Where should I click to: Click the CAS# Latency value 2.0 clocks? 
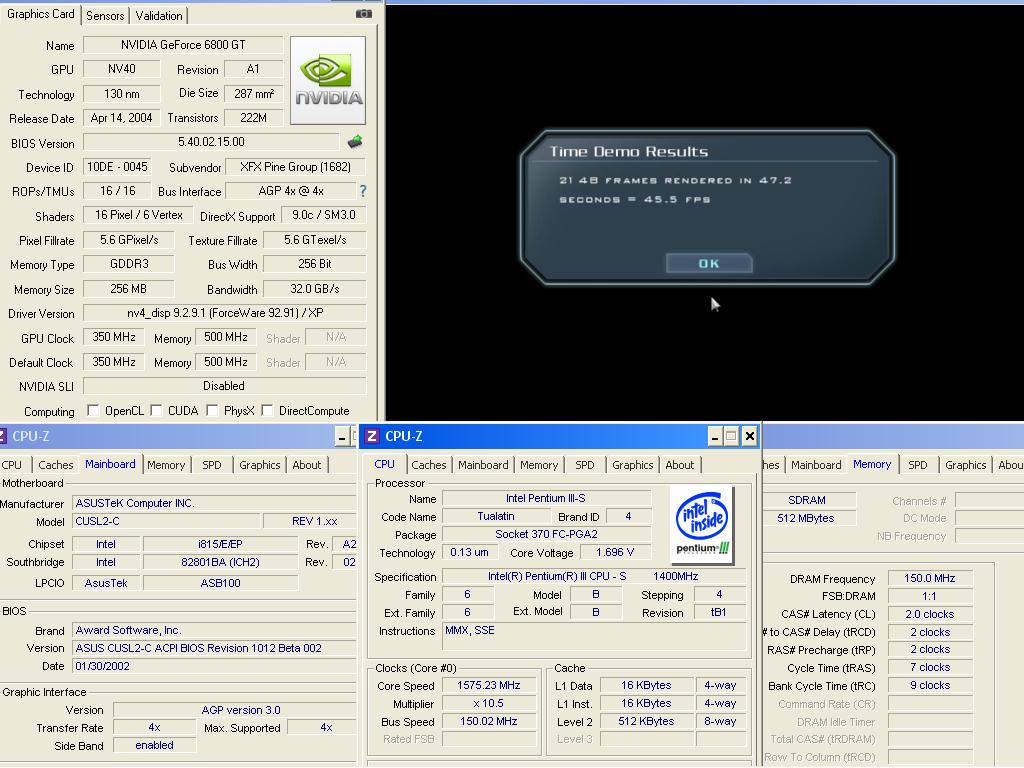(930, 614)
